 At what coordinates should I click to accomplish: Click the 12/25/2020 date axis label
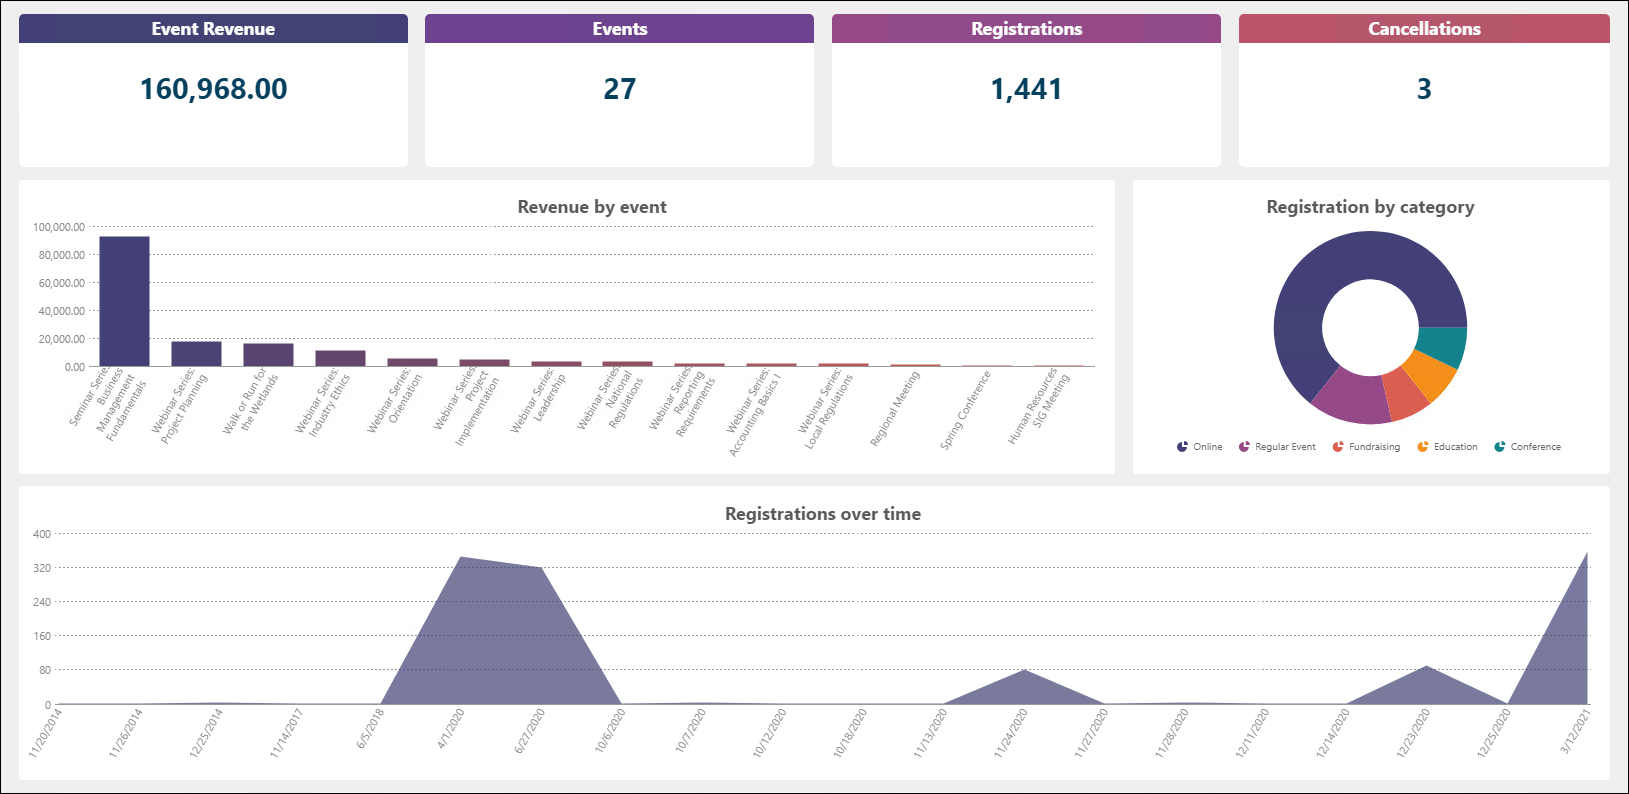pyautogui.click(x=1495, y=732)
